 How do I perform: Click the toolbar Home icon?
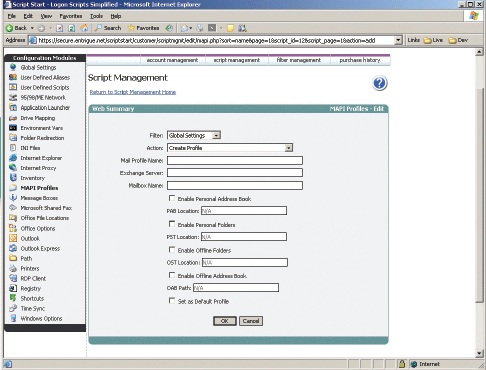(x=84, y=28)
